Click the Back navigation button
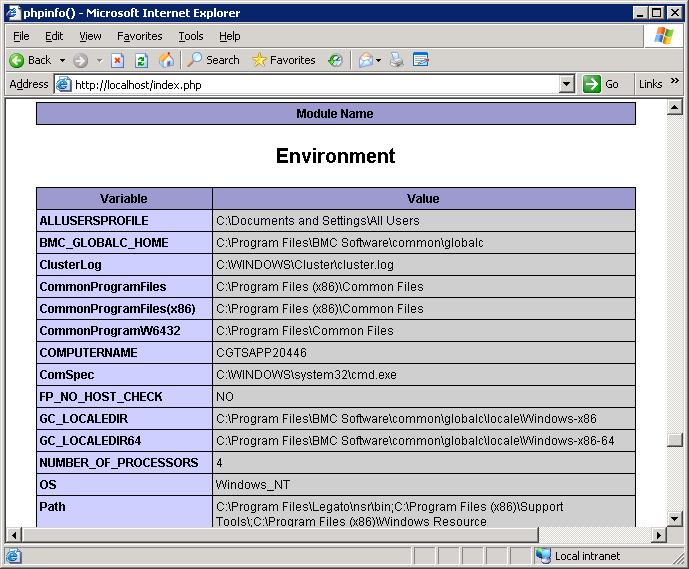Image resolution: width=689 pixels, height=569 pixels. tap(30, 60)
